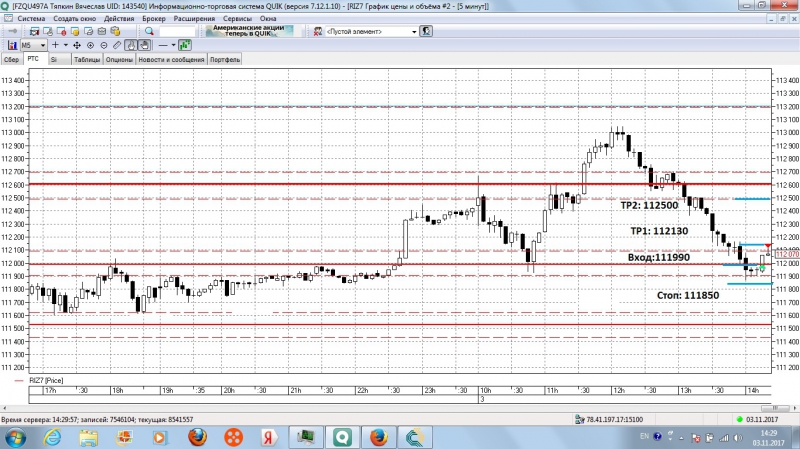This screenshot has width=800, height=449.
Task: Click the current price label 112 070
Action: coord(787,254)
